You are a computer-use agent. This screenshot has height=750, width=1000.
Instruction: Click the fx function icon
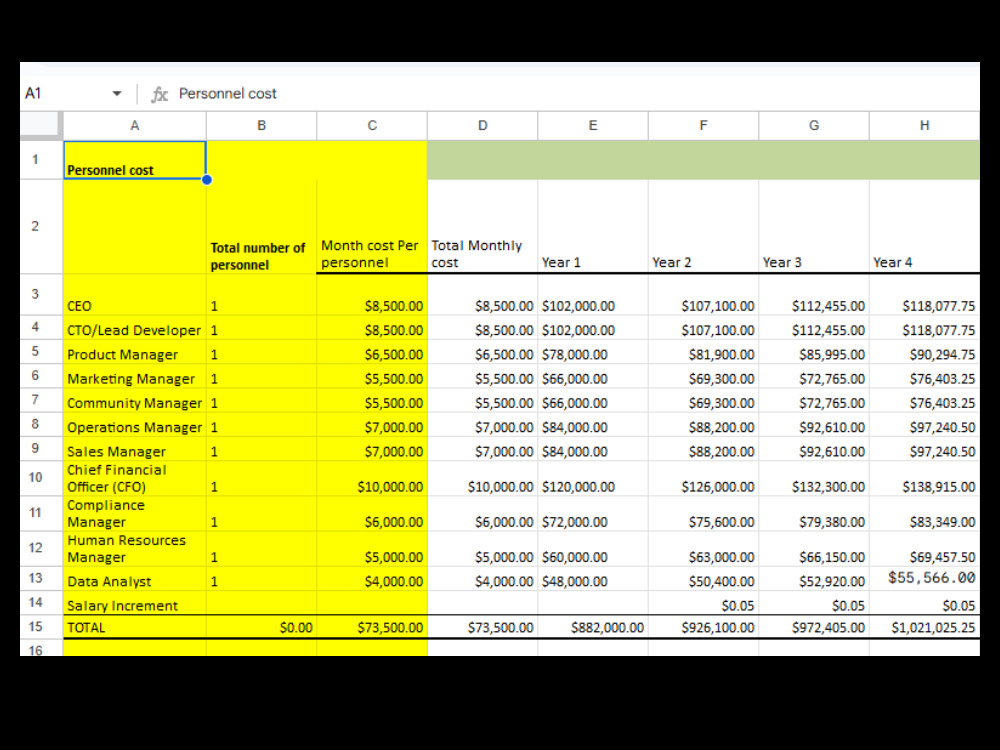(x=159, y=94)
